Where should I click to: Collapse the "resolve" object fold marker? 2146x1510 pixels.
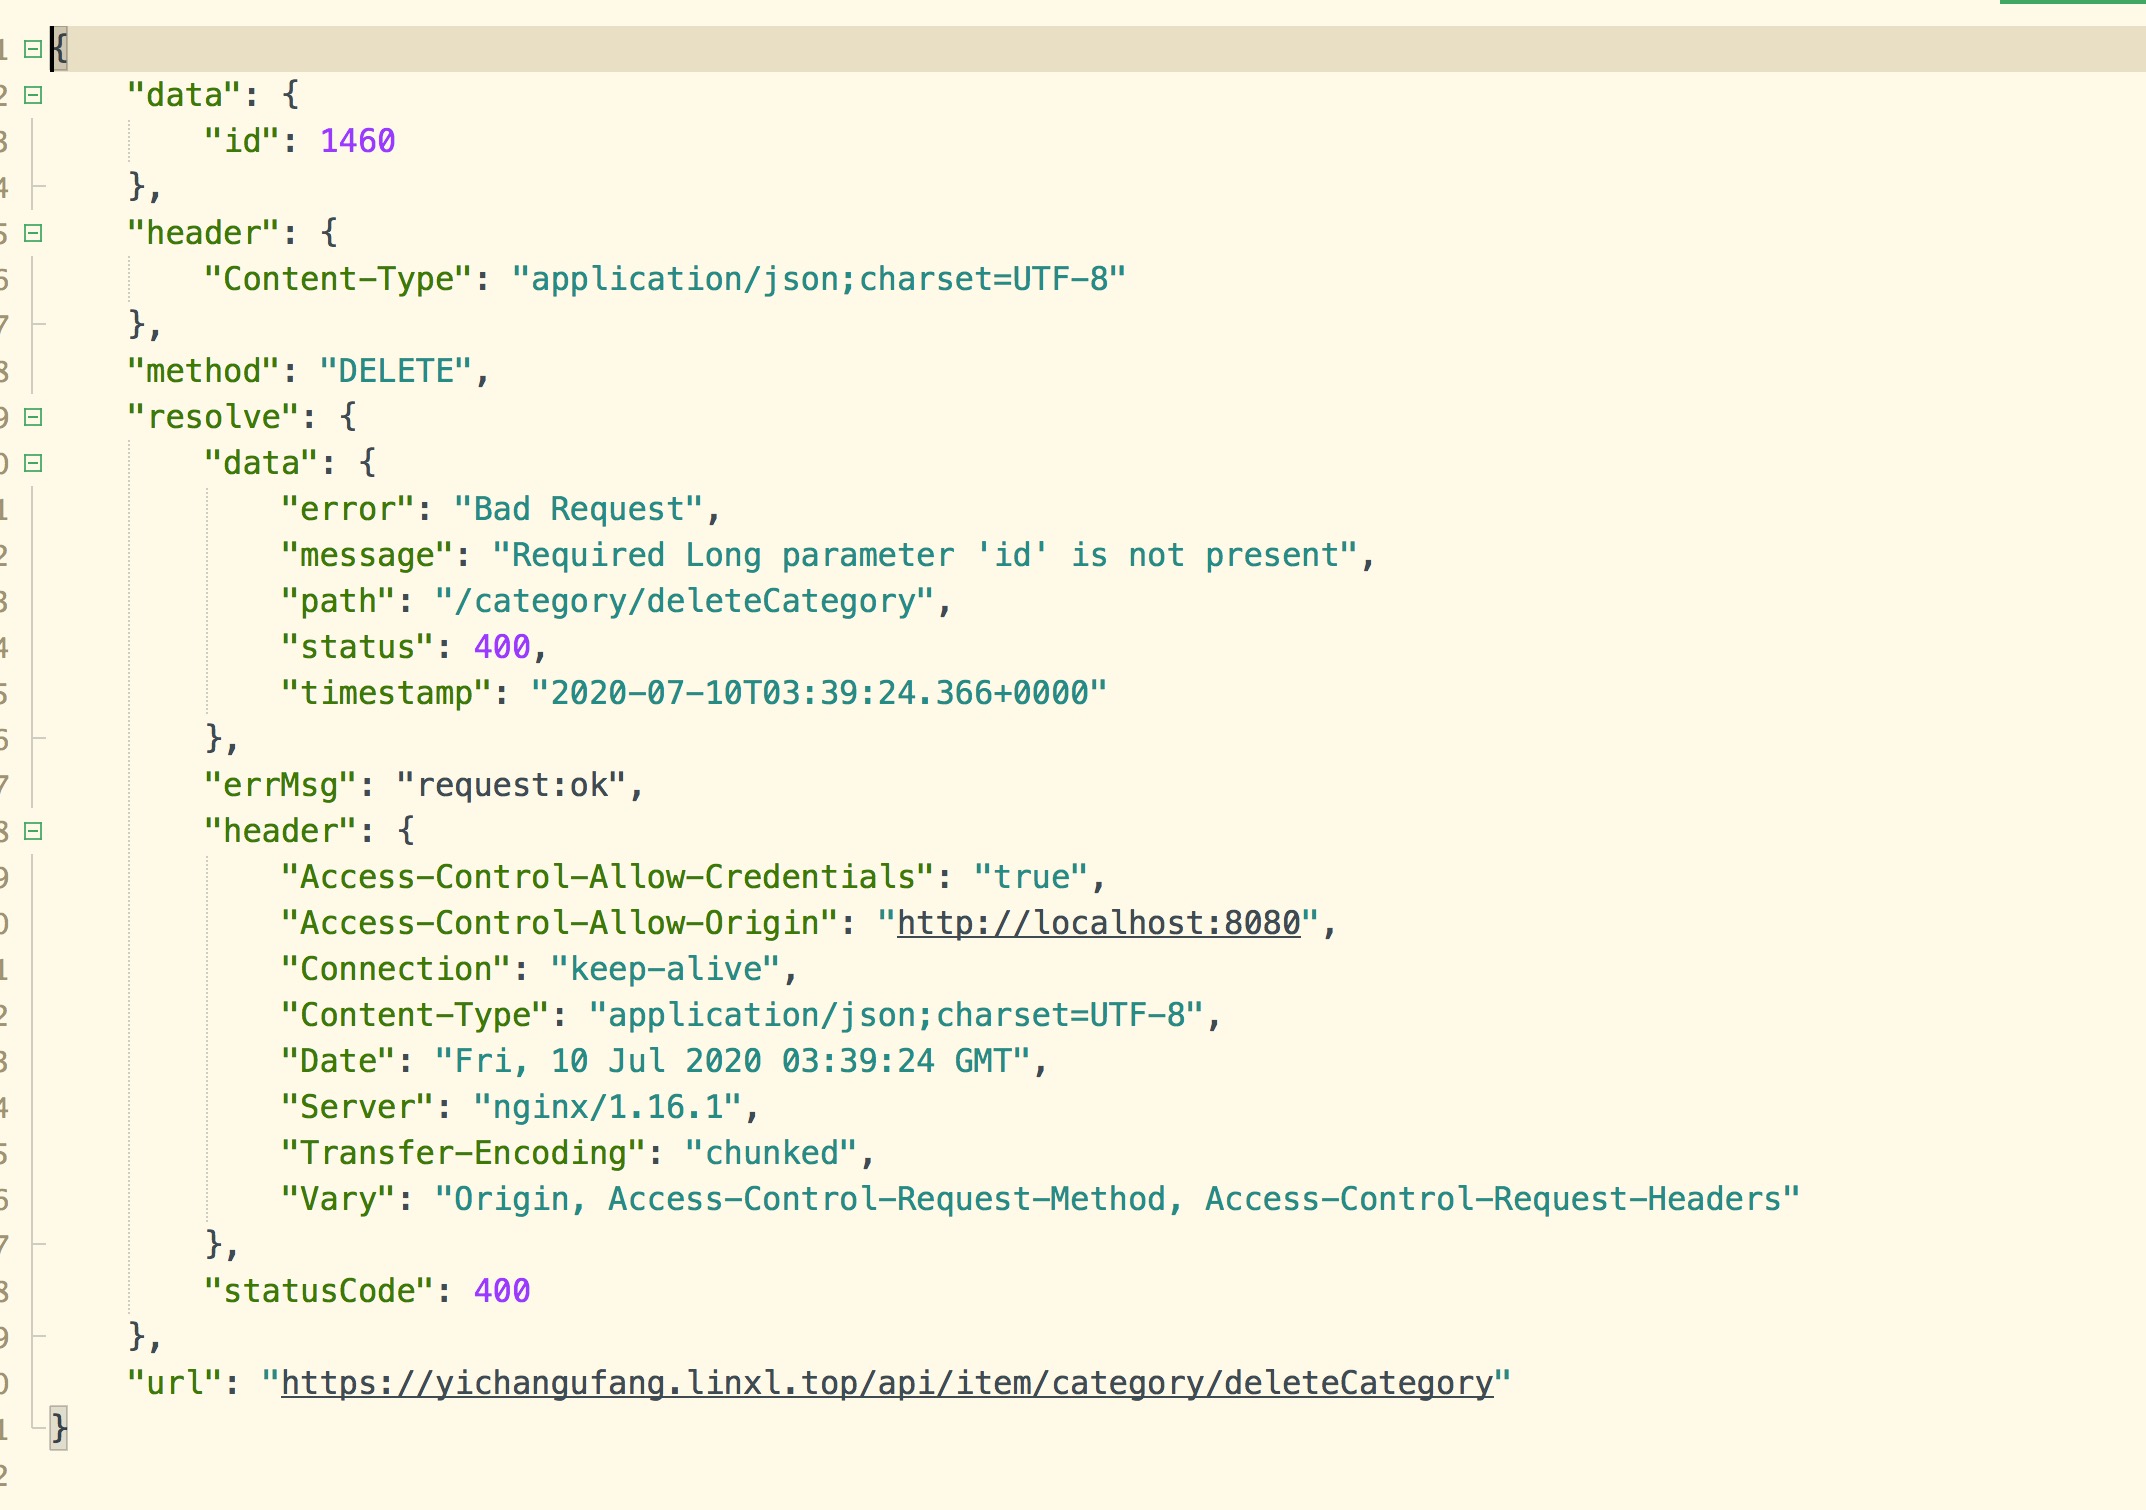point(33,417)
